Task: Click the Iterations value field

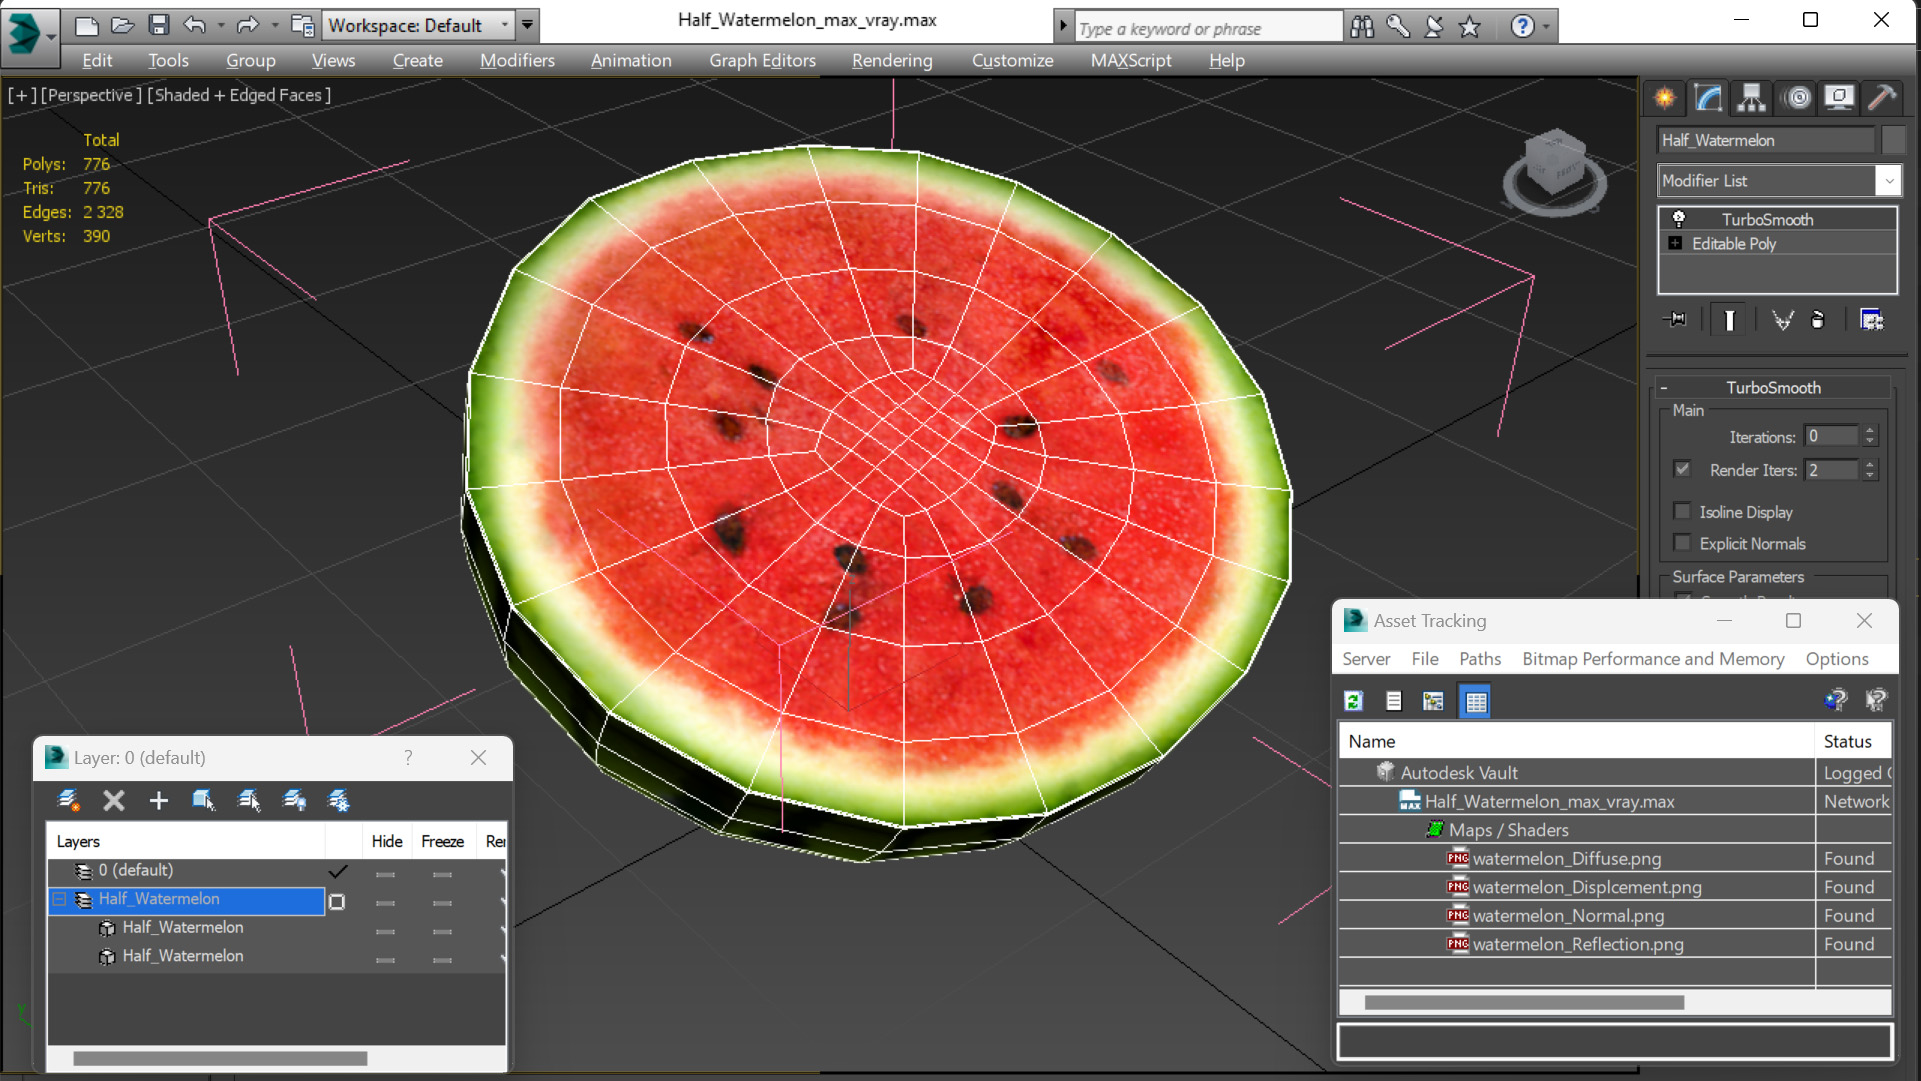Action: pyautogui.click(x=1832, y=436)
